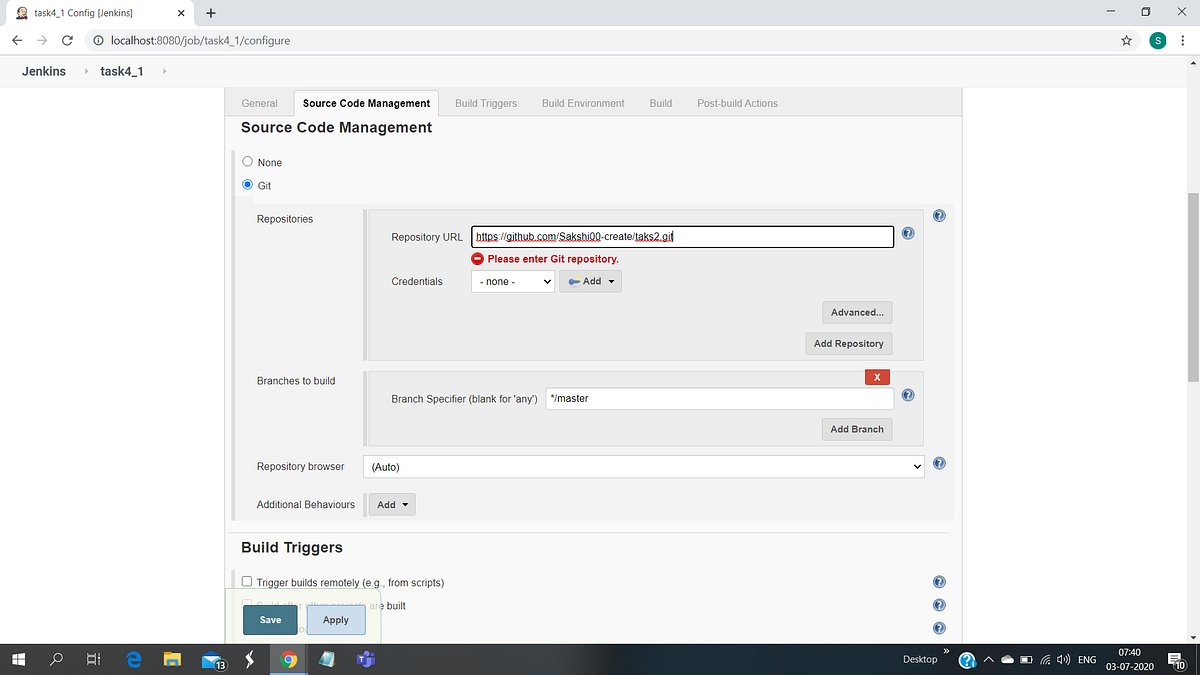Image resolution: width=1200 pixels, height=675 pixels.
Task: Switch to the Build Triggers tab
Action: pos(485,103)
